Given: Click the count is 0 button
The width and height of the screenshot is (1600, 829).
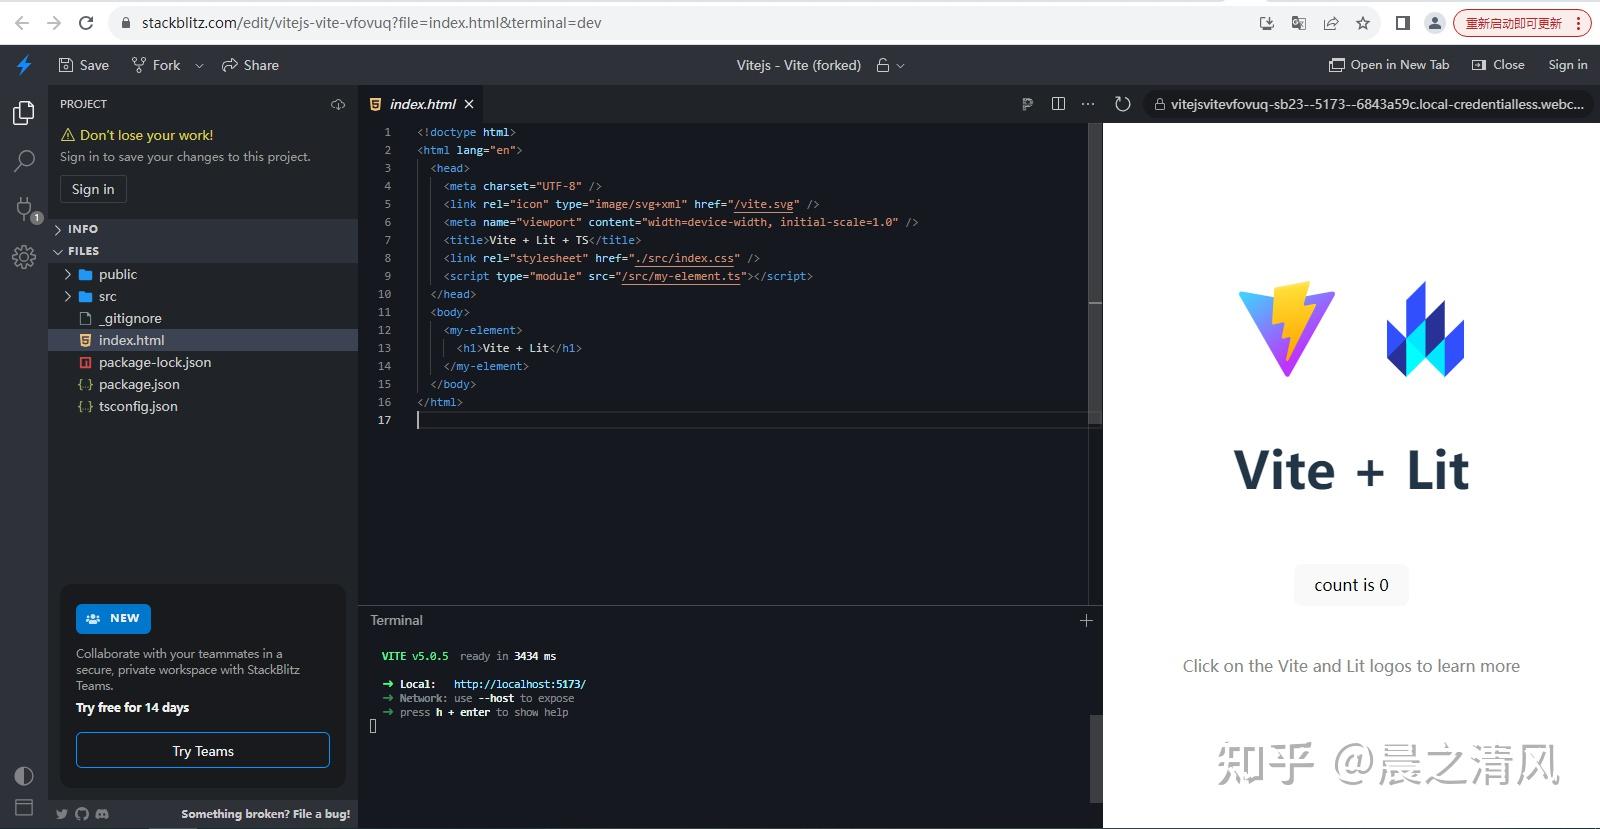Looking at the screenshot, I should pos(1351,585).
